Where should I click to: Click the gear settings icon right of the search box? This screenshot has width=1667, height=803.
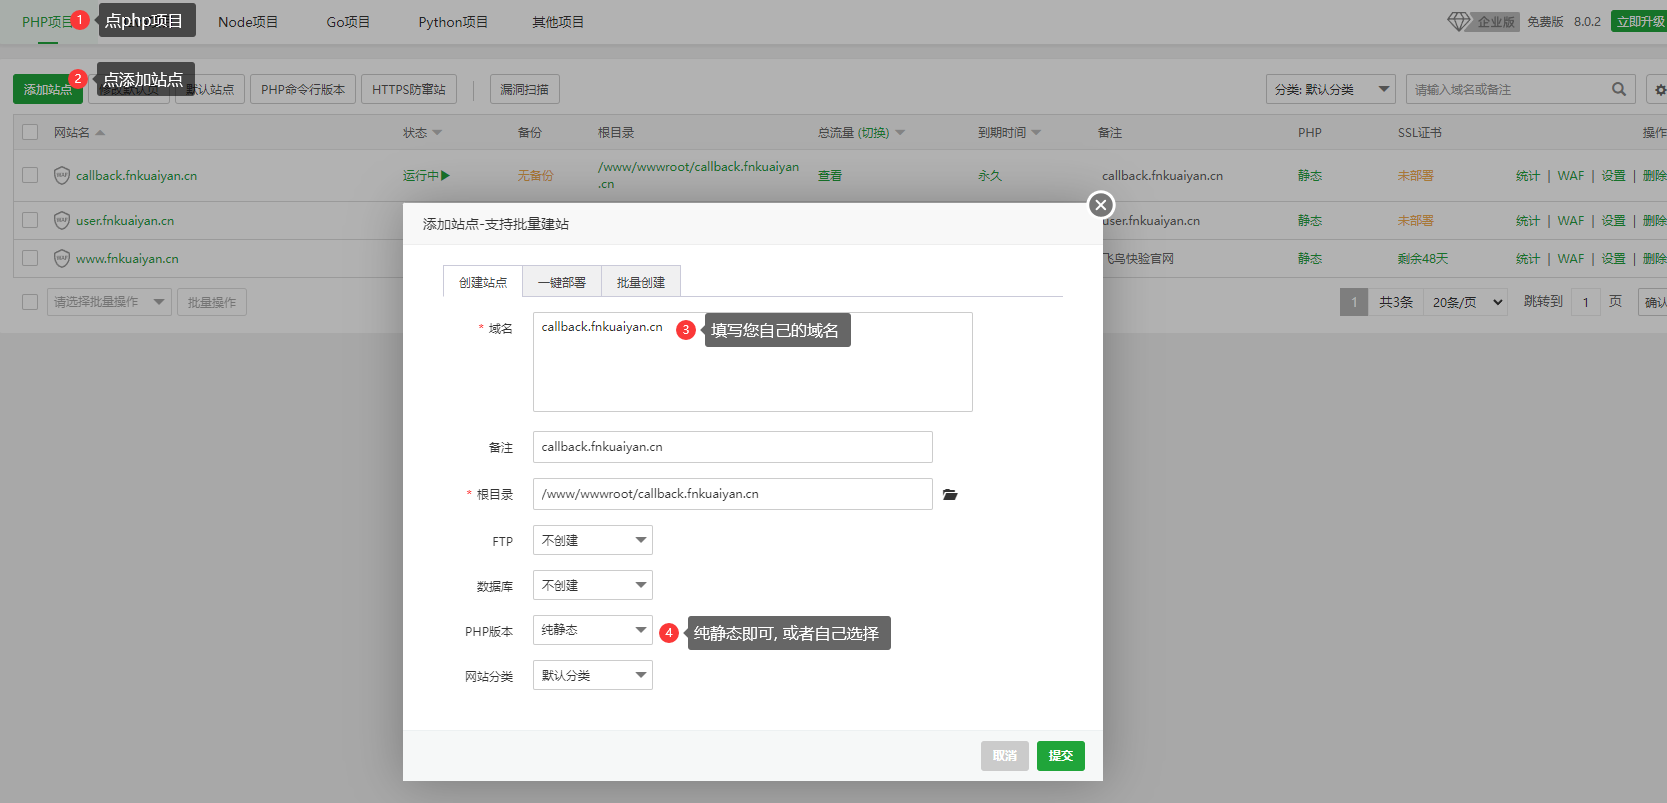(1659, 90)
